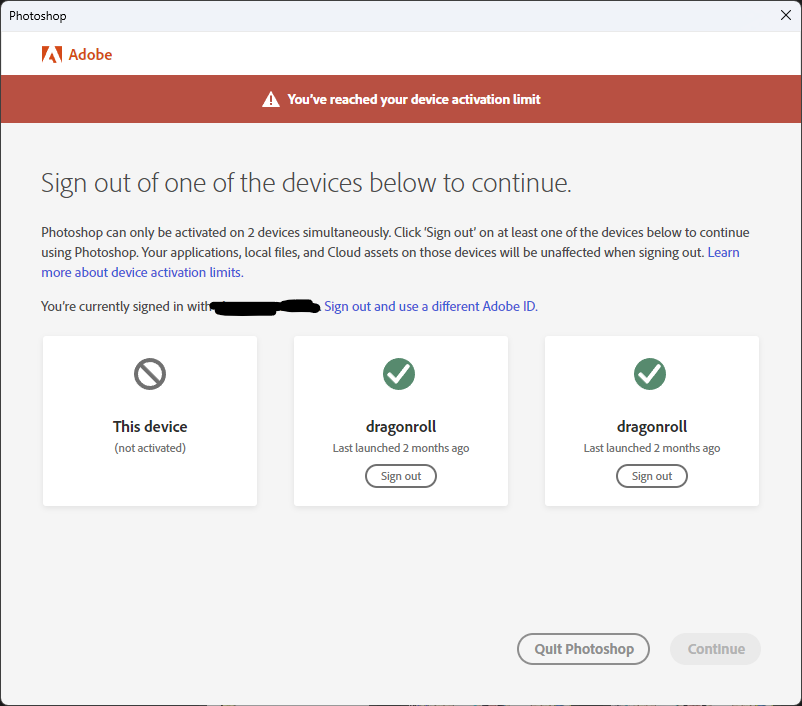Click the green checkmark on second dragonroll device
Screen dimensions: 802x706
(x=651, y=374)
